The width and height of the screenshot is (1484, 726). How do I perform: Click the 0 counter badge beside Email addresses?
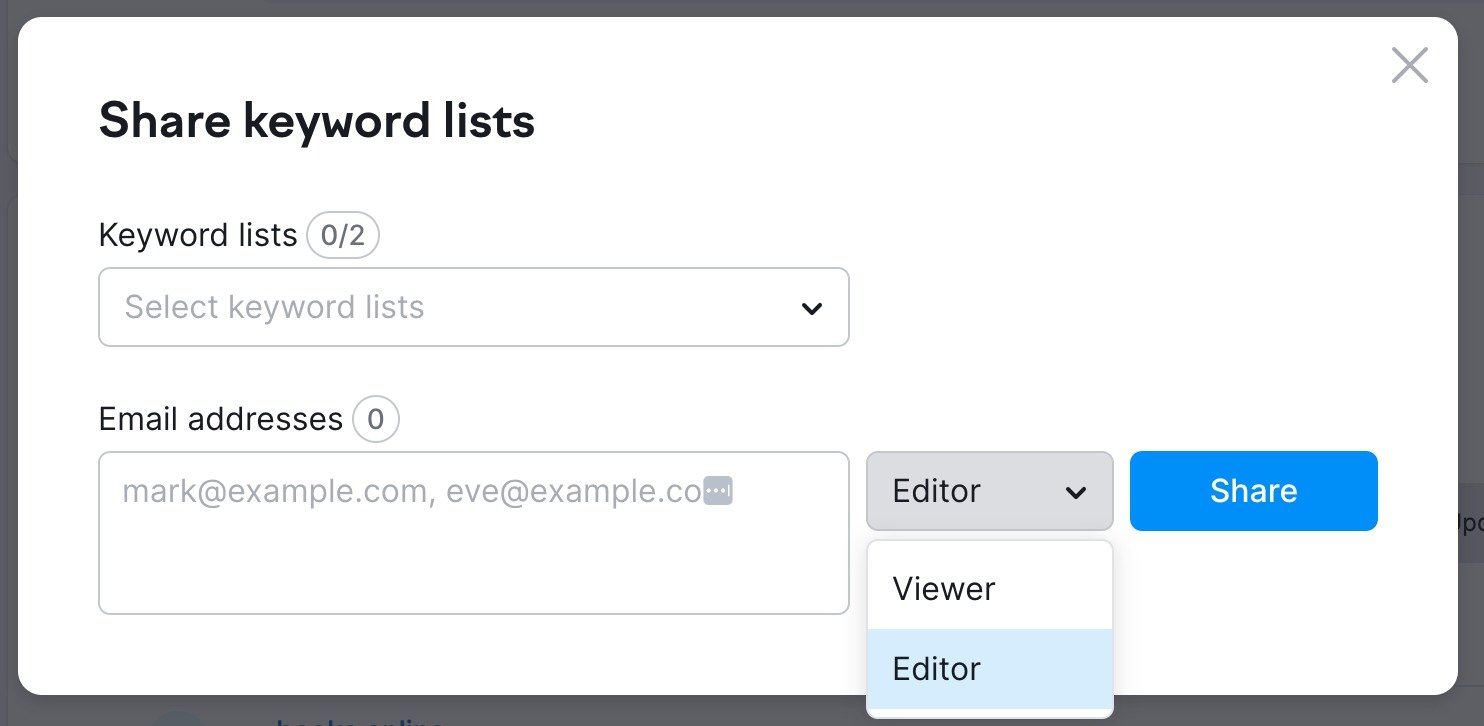[375, 420]
